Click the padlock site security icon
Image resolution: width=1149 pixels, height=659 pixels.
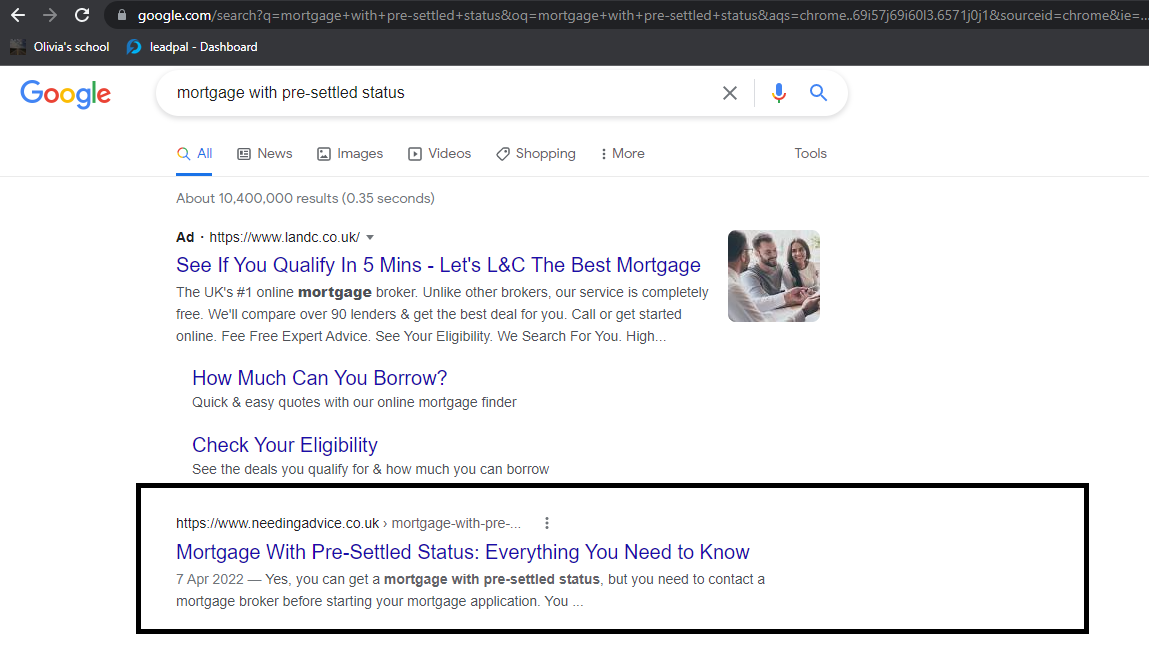(122, 15)
